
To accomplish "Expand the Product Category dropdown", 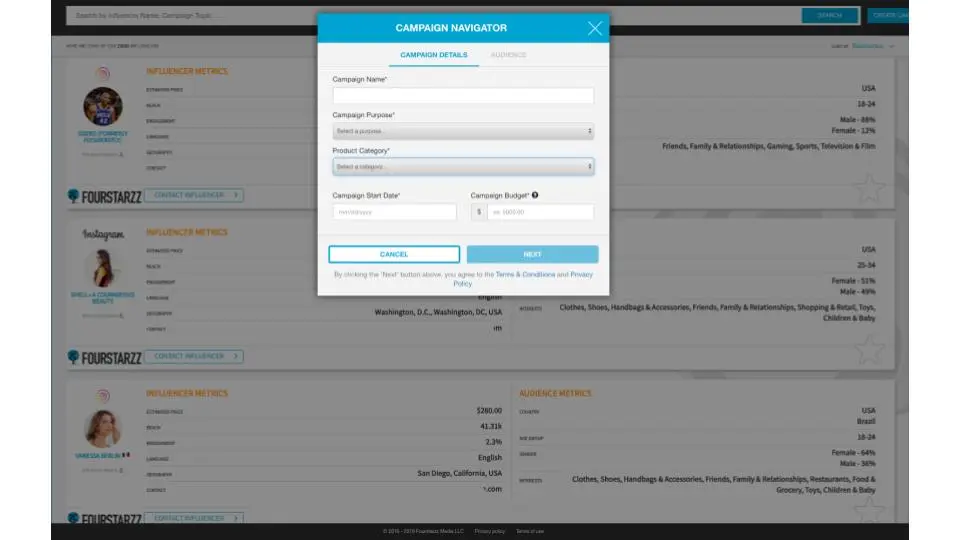I will click(463, 167).
